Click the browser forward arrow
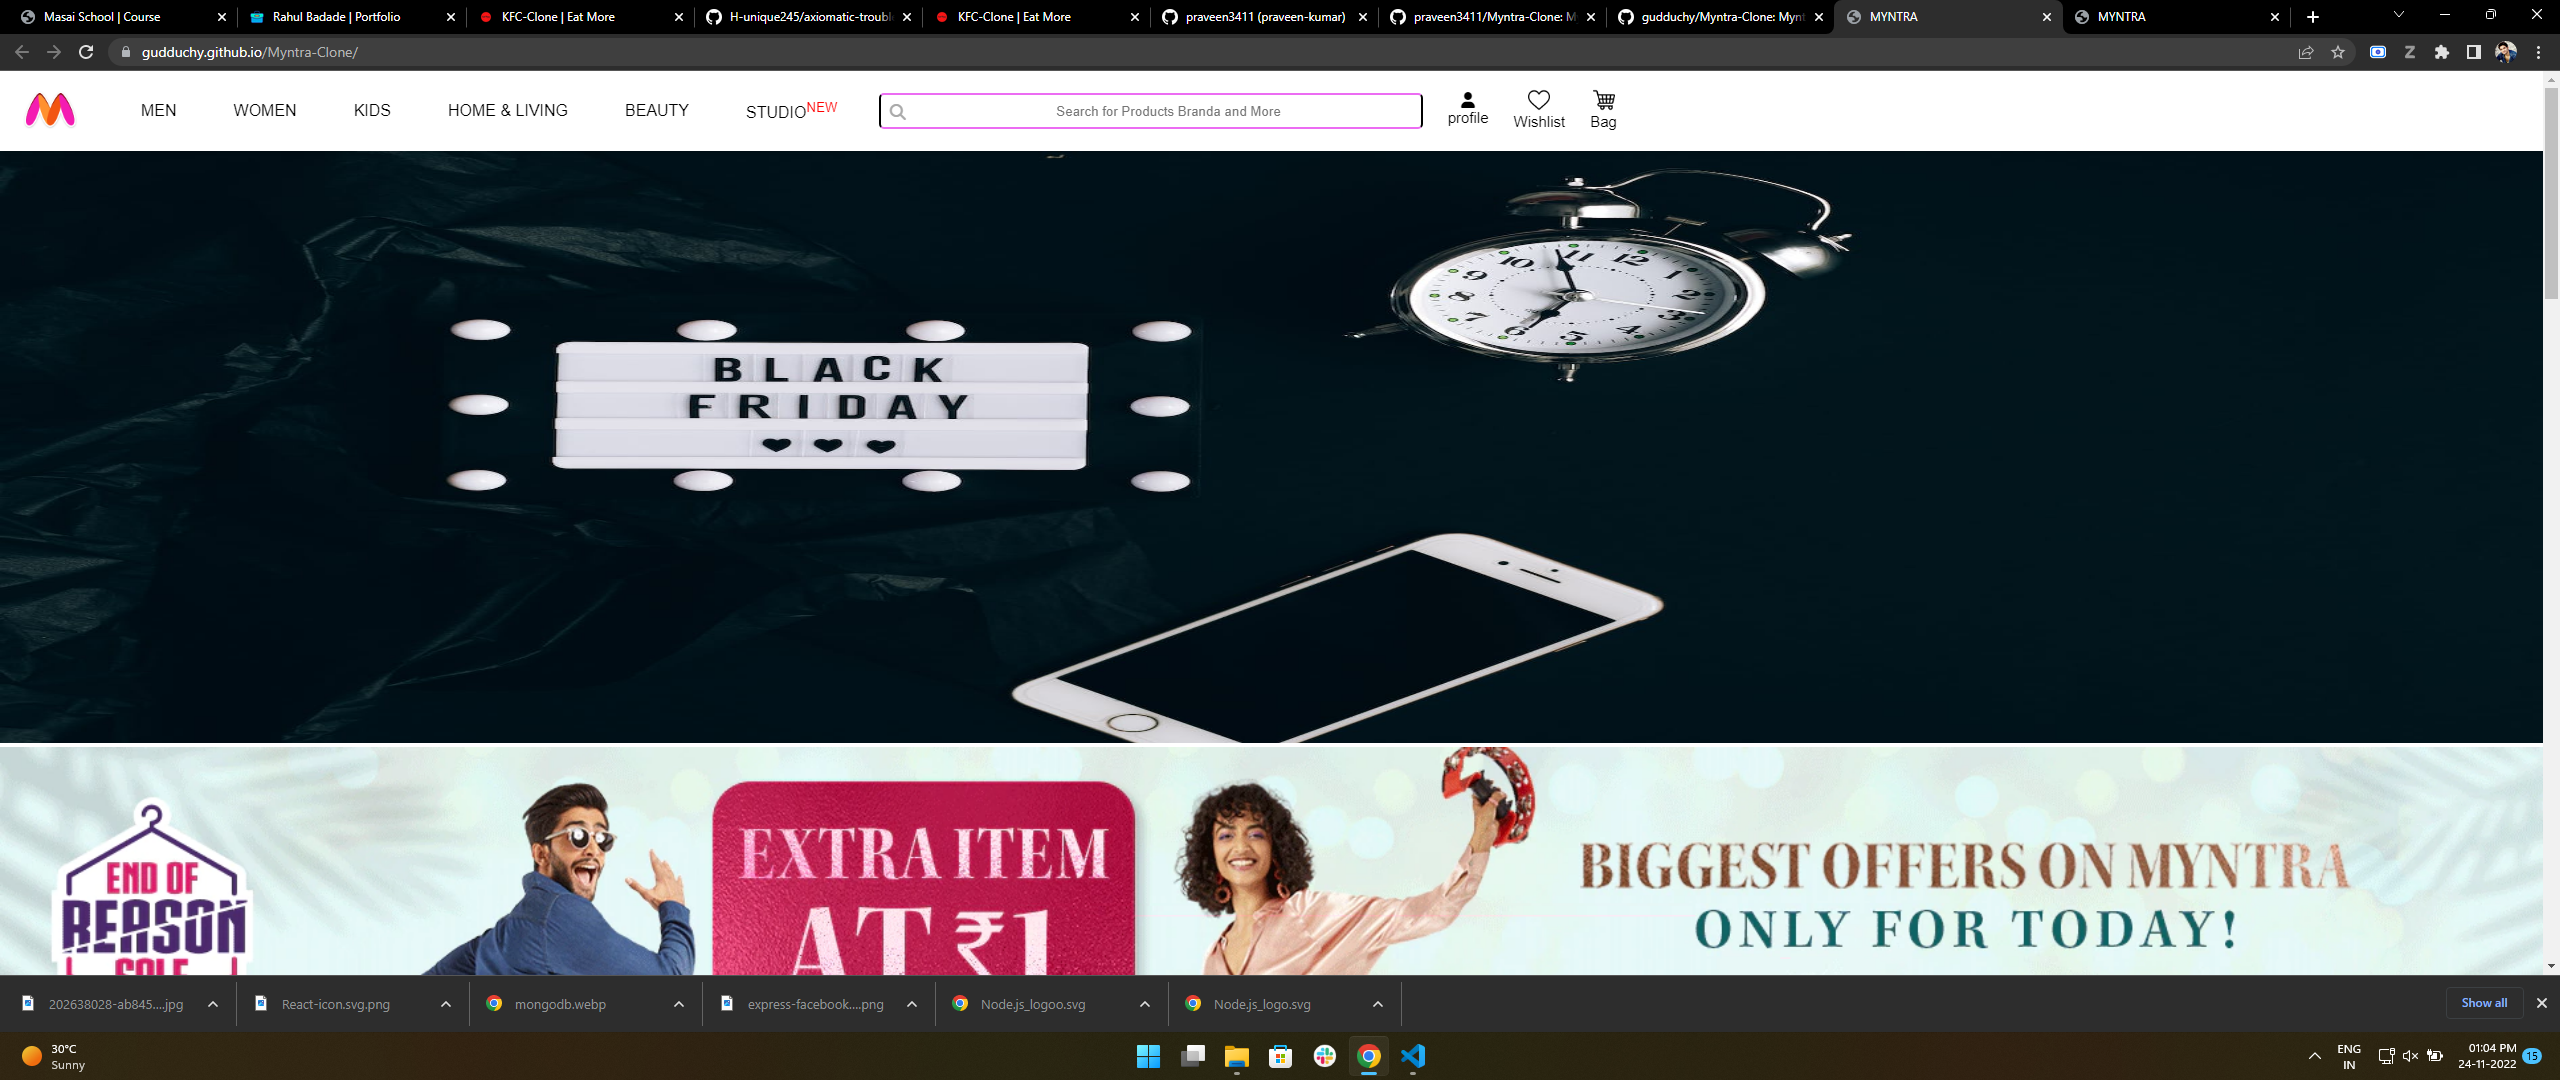 (x=54, y=52)
